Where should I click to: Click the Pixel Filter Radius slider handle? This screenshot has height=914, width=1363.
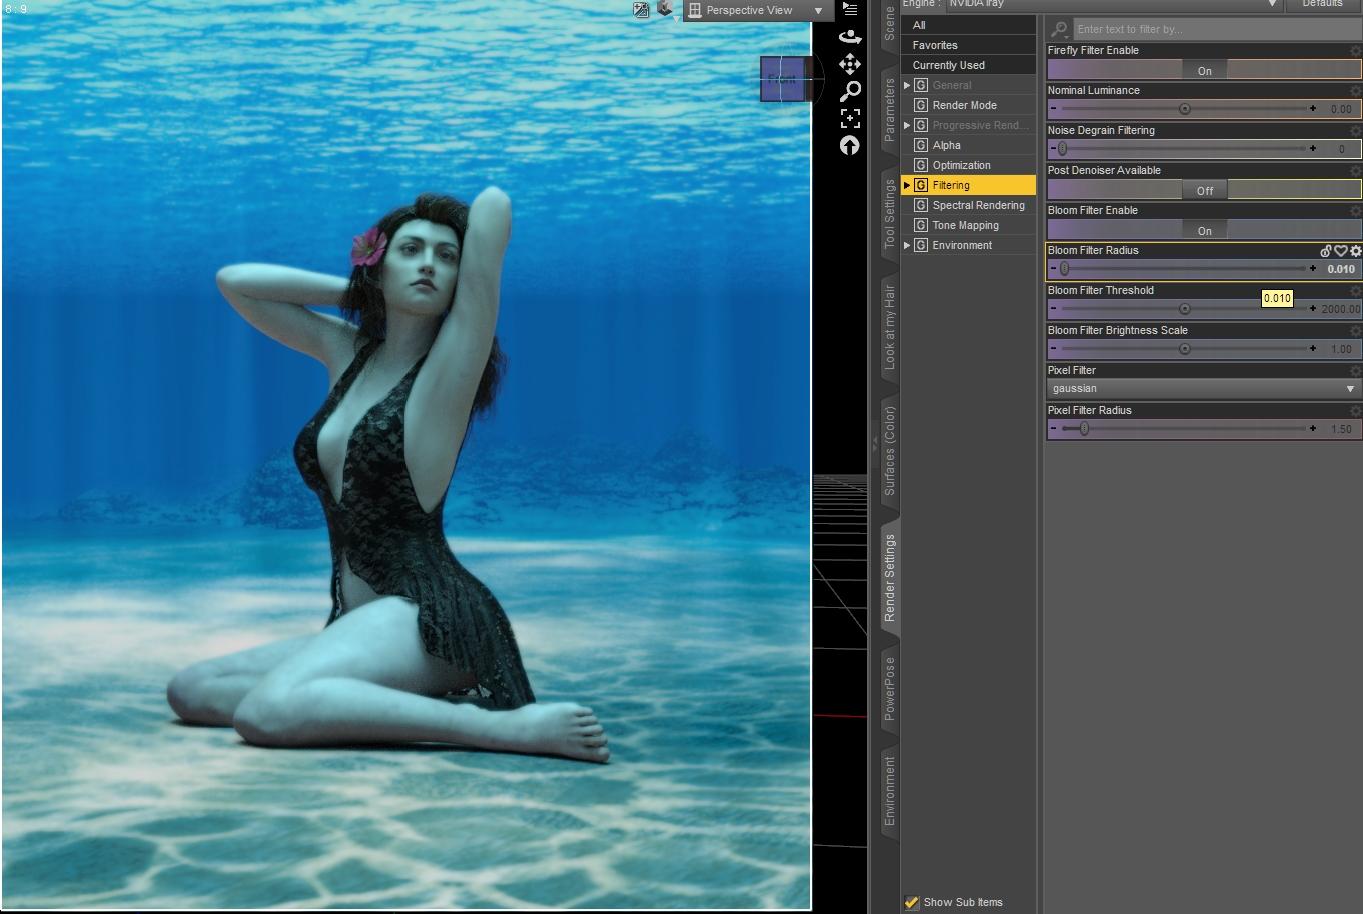[x=1084, y=428]
